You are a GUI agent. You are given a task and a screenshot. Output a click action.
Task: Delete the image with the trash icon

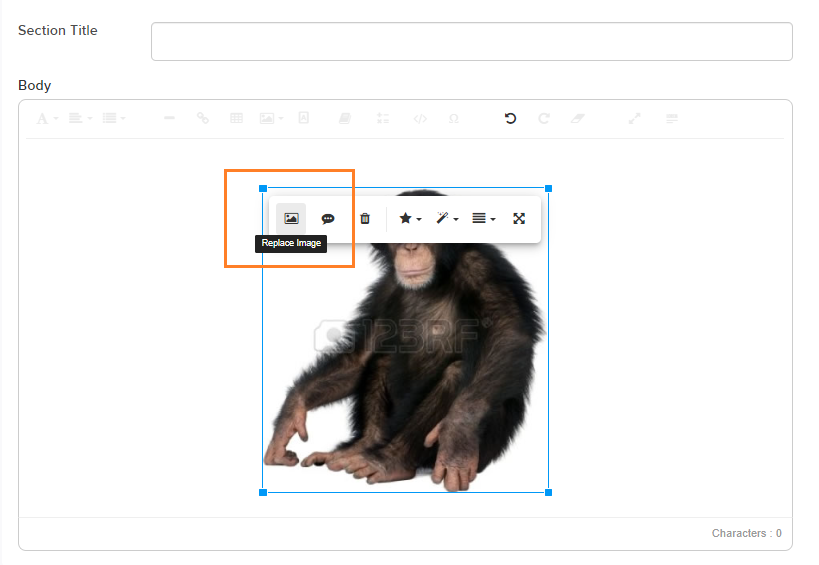click(365, 218)
